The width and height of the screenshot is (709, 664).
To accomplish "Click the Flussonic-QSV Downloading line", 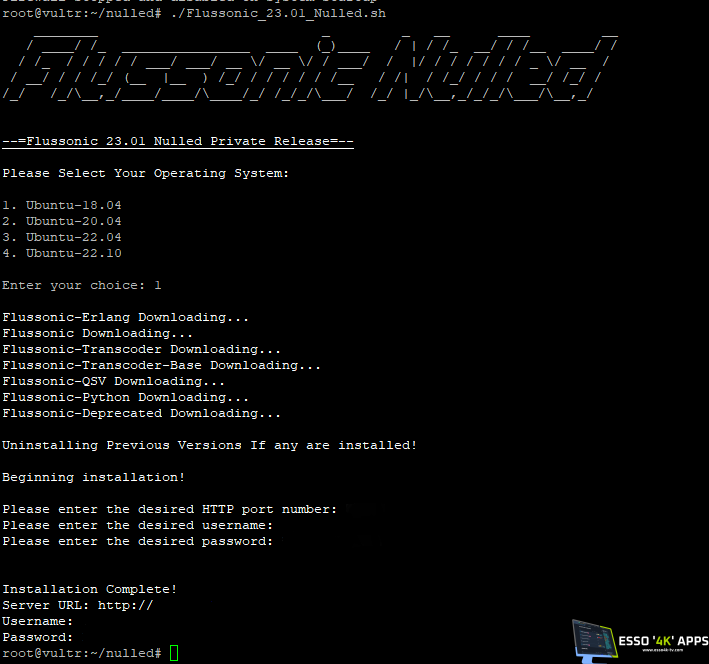I will [x=113, y=381].
